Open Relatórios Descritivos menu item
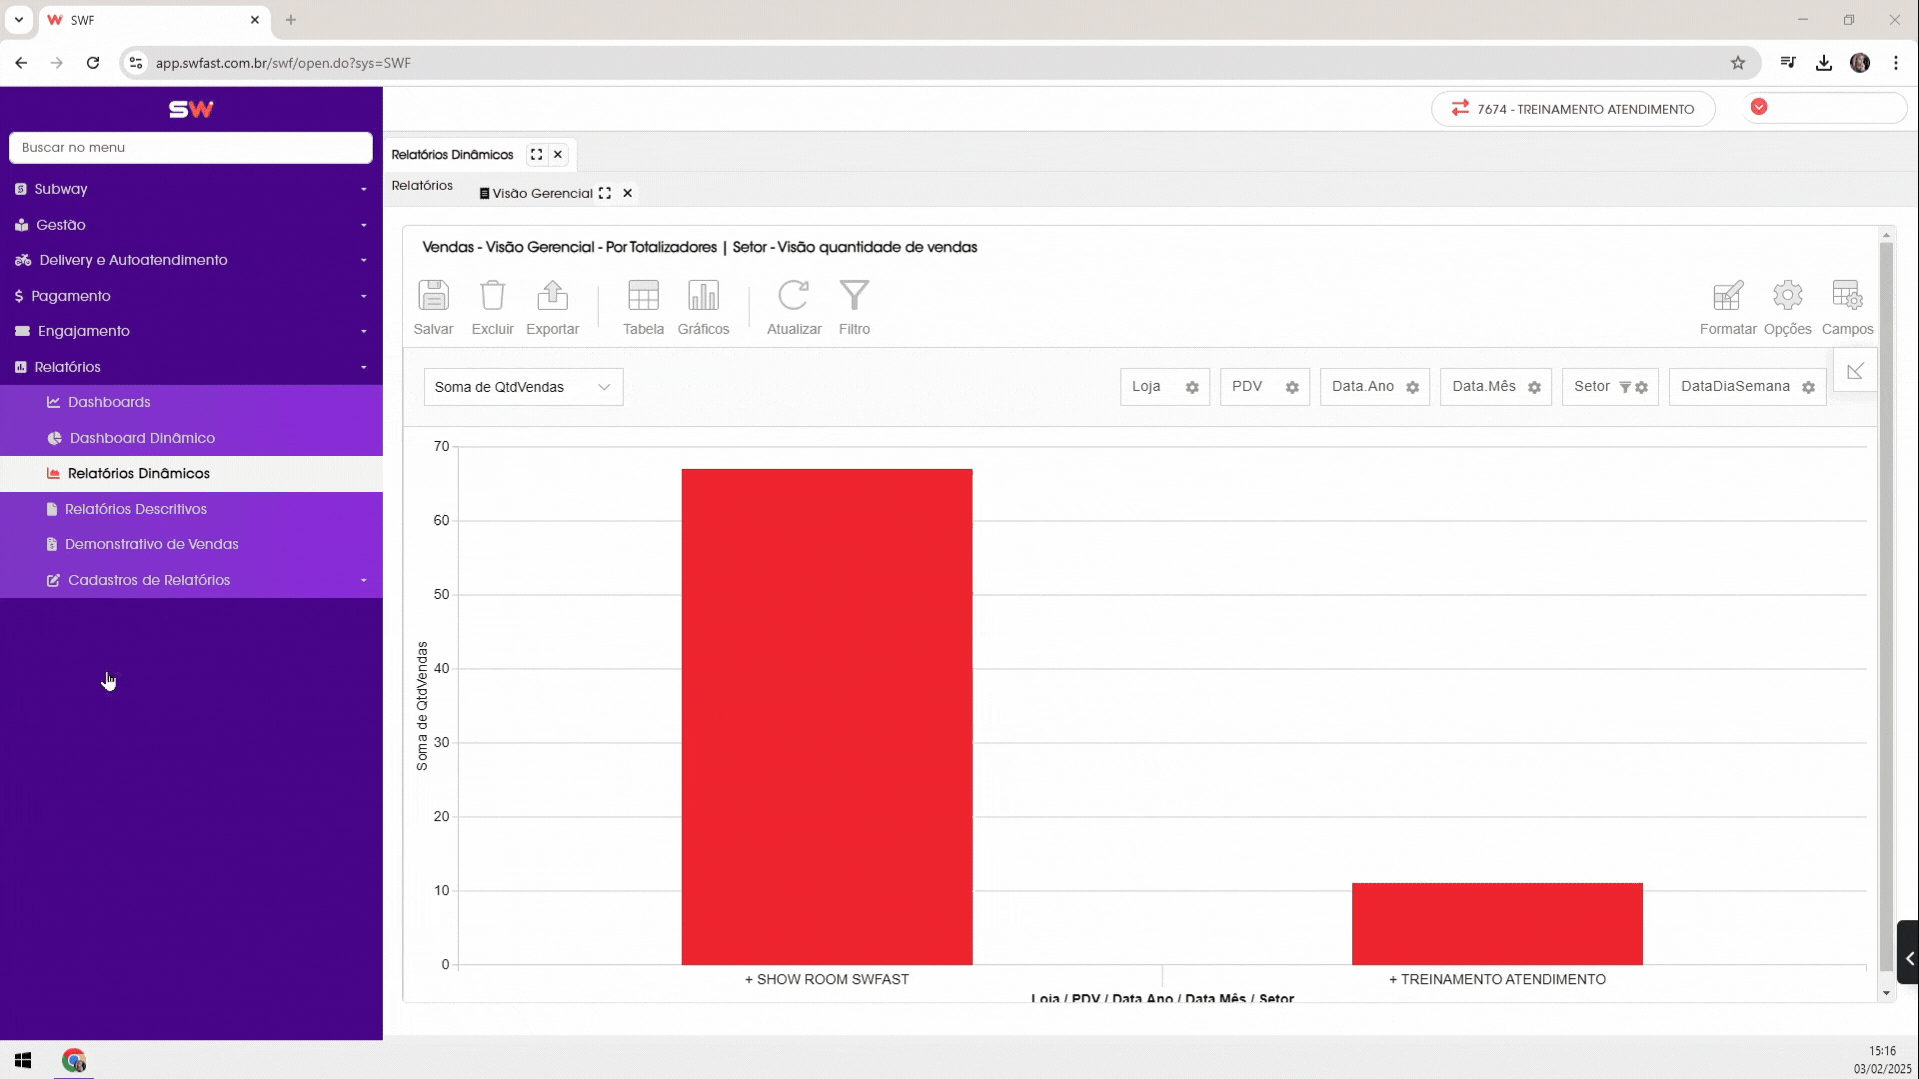This screenshot has width=1919, height=1079. coord(191,509)
